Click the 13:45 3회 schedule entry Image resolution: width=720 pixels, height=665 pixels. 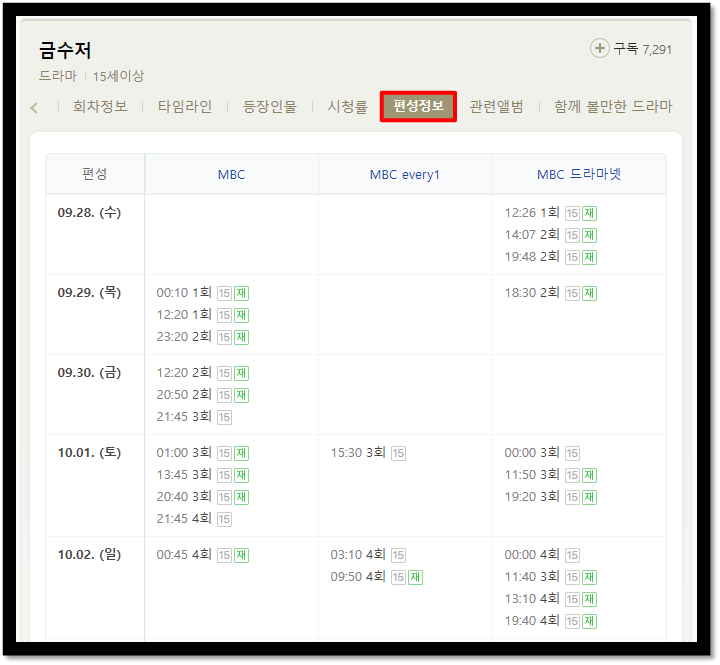[x=184, y=474]
